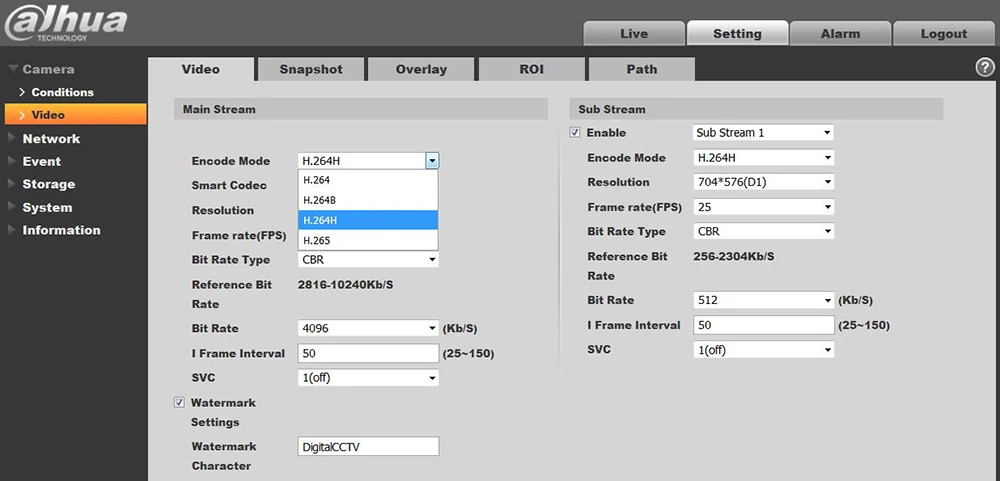Open Sub Stream Frame rate 25 dropdown
The width and height of the screenshot is (1000, 481).
(763, 207)
